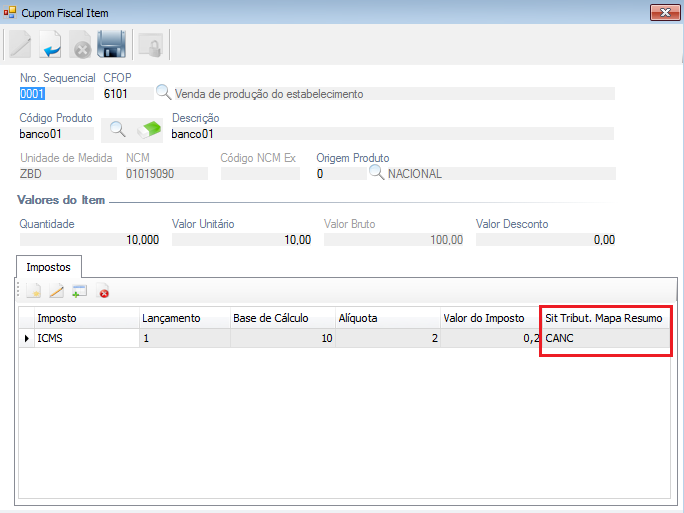
Task: Click the undo blue arrow toolbar icon
Action: tap(50, 44)
